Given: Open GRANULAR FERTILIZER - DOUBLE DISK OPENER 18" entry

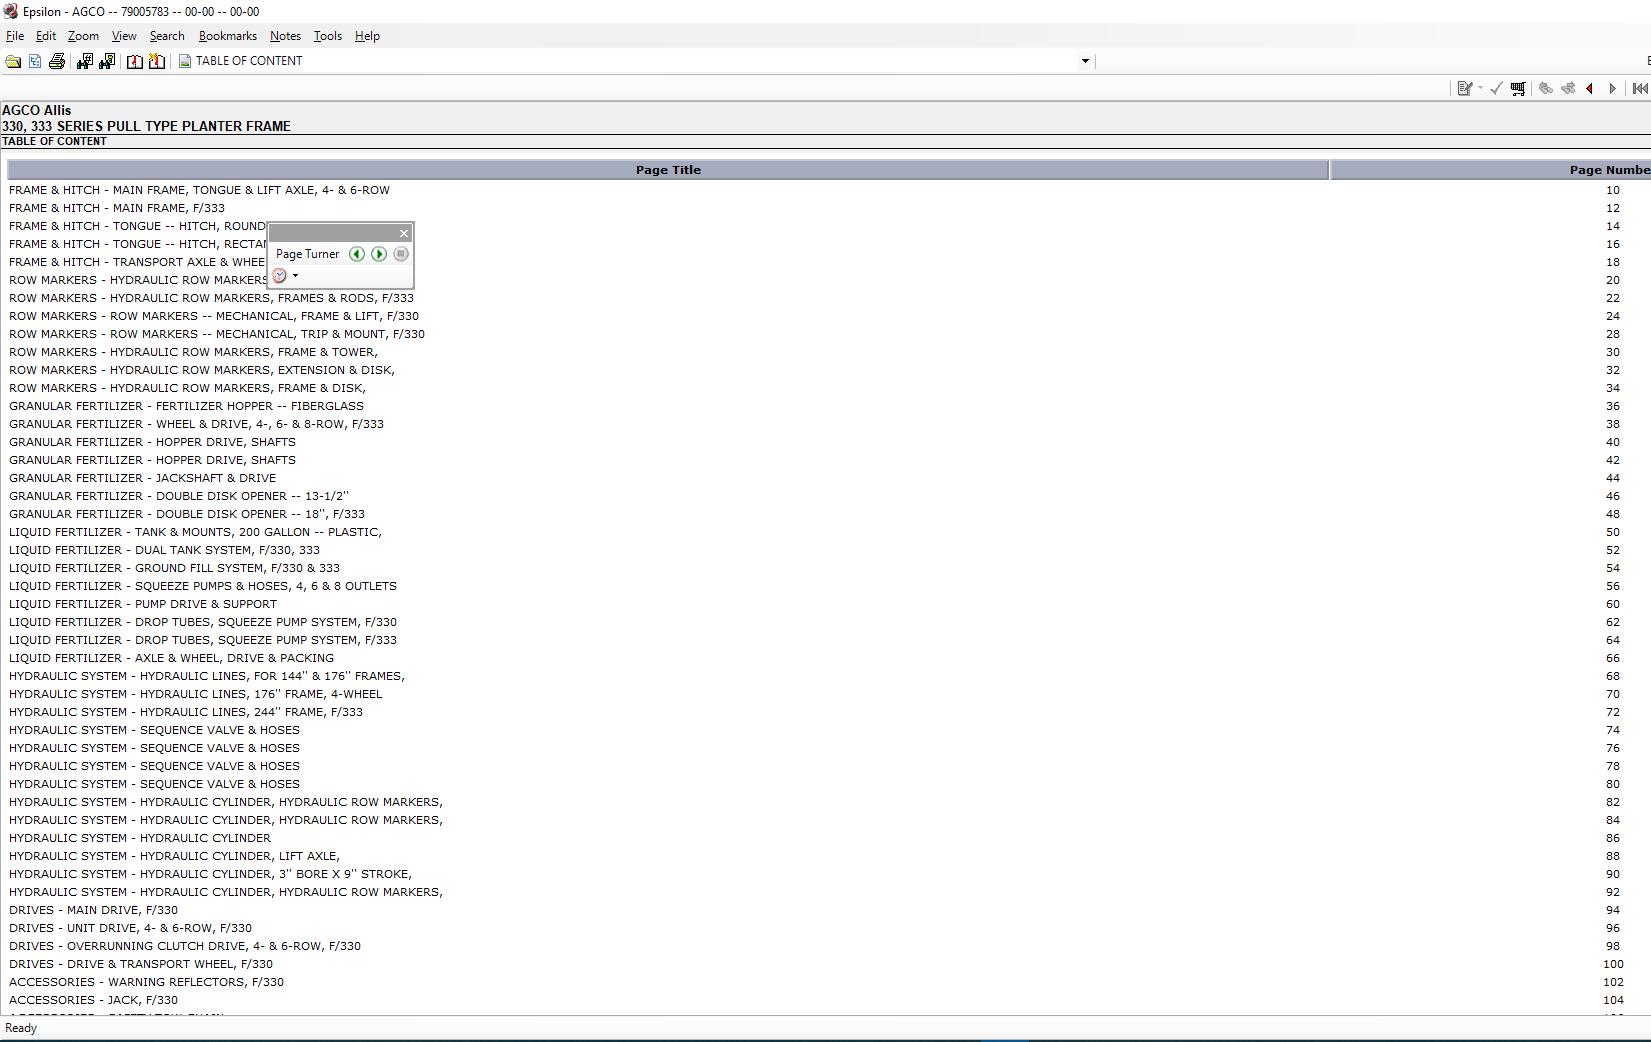Looking at the screenshot, I should (x=187, y=514).
